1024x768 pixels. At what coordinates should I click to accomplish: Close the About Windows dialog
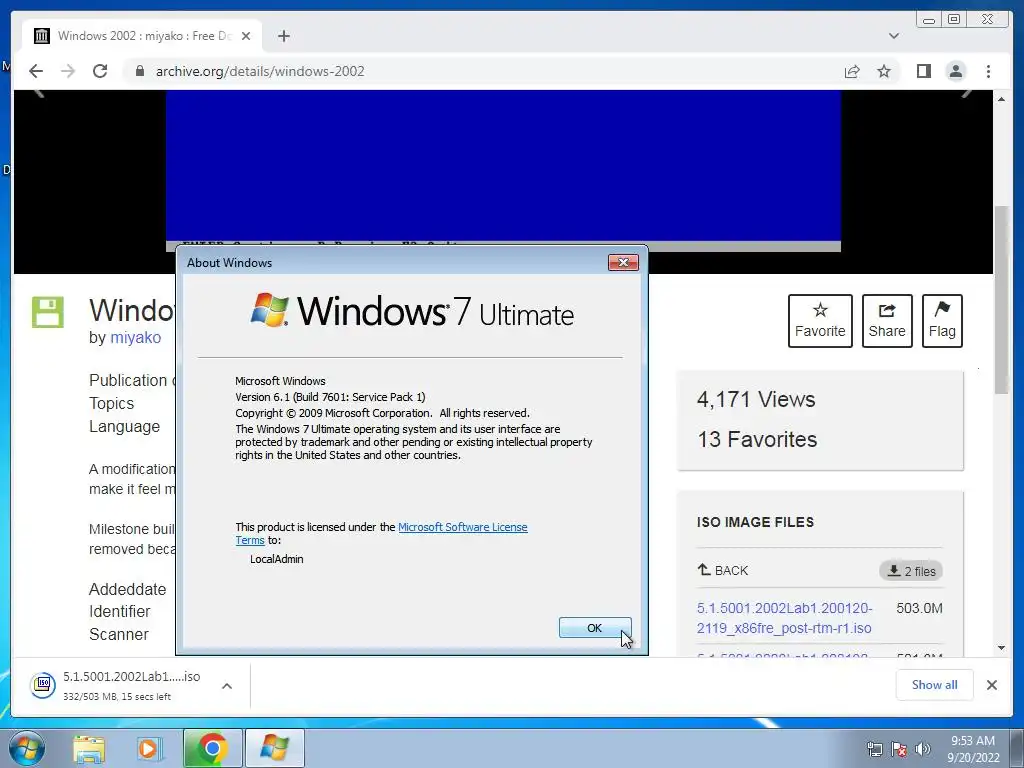[x=623, y=262]
